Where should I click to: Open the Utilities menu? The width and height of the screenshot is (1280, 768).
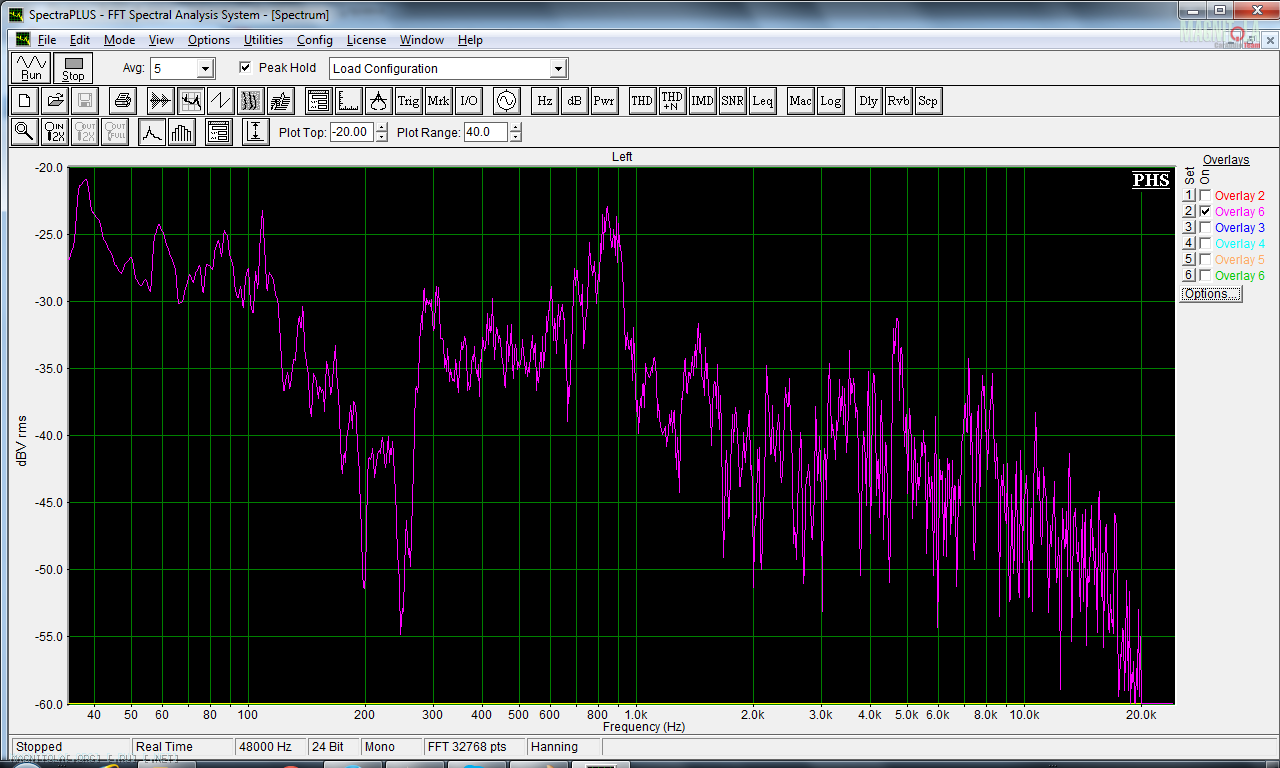pos(263,40)
